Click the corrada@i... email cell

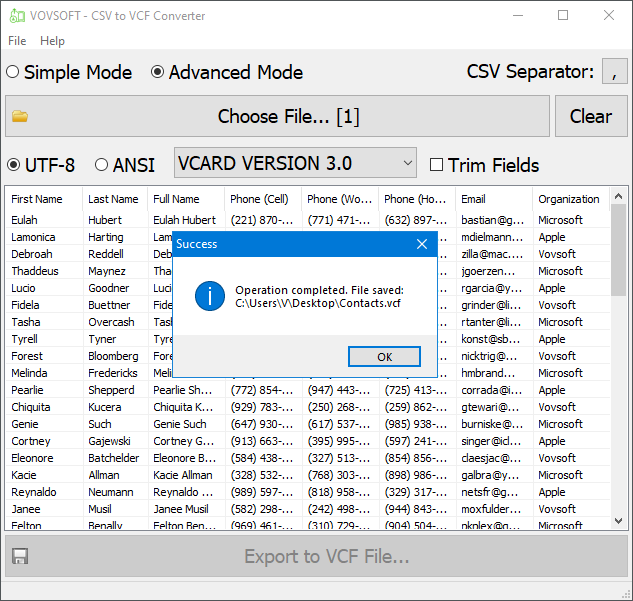pyautogui.click(x=491, y=390)
